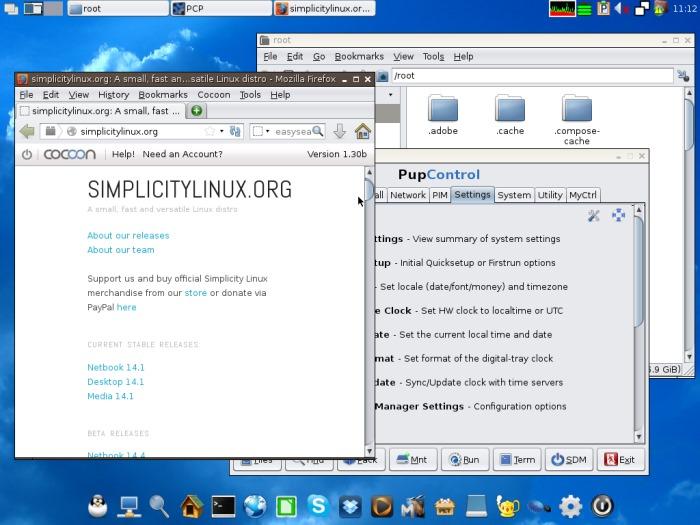Select the PIM tab in PupControl
This screenshot has height=525, width=700.
coord(440,195)
